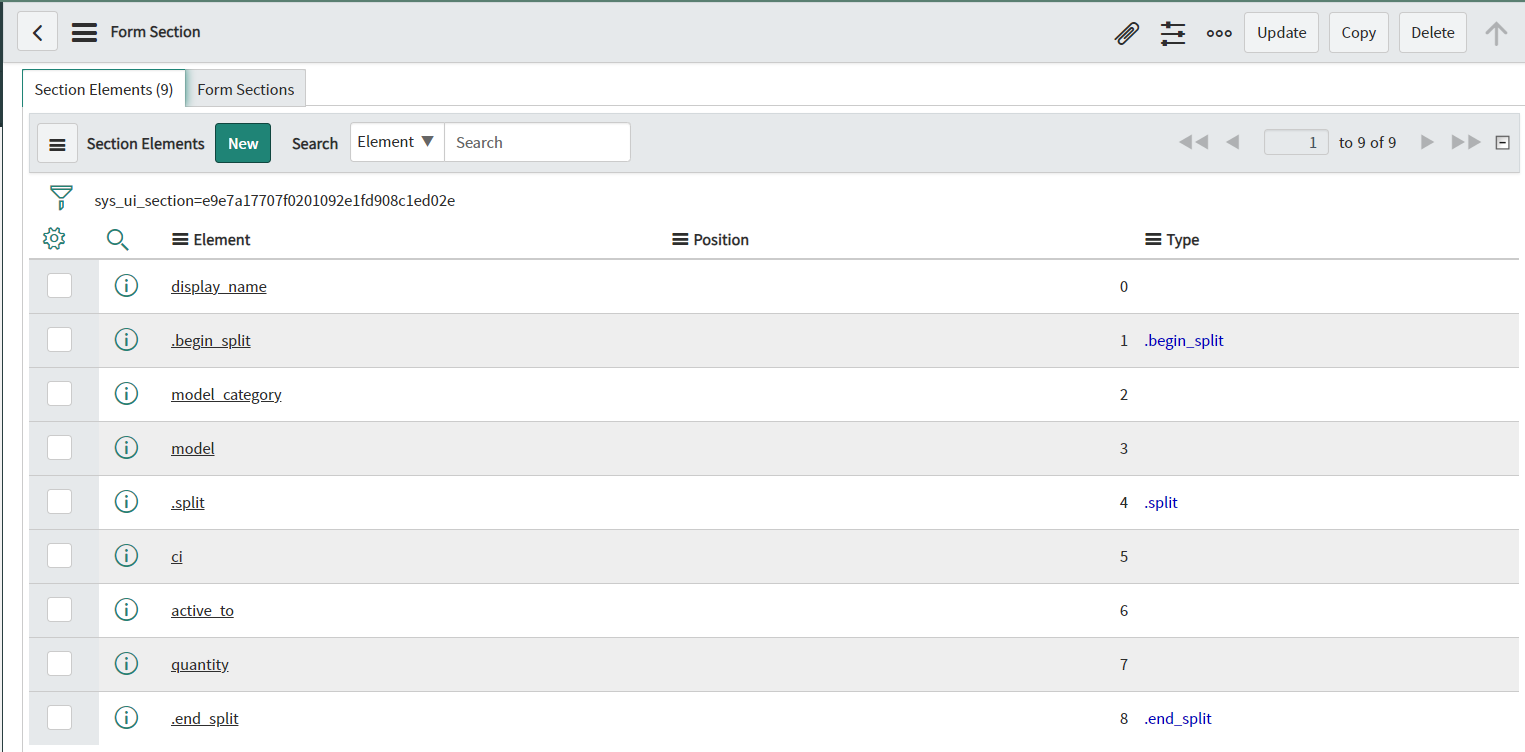Open the ci element link

(x=177, y=557)
